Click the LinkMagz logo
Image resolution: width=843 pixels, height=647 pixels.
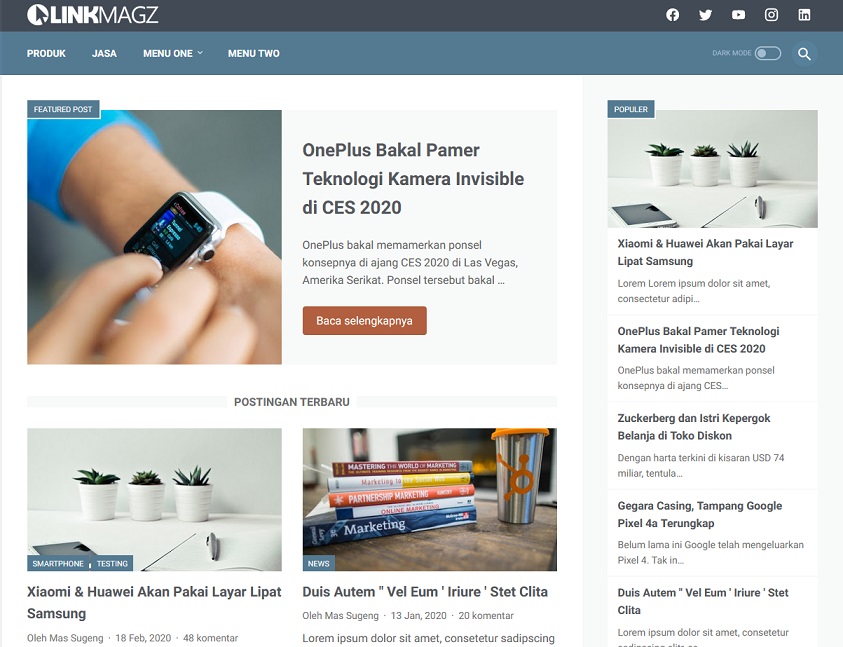pyautogui.click(x=92, y=15)
